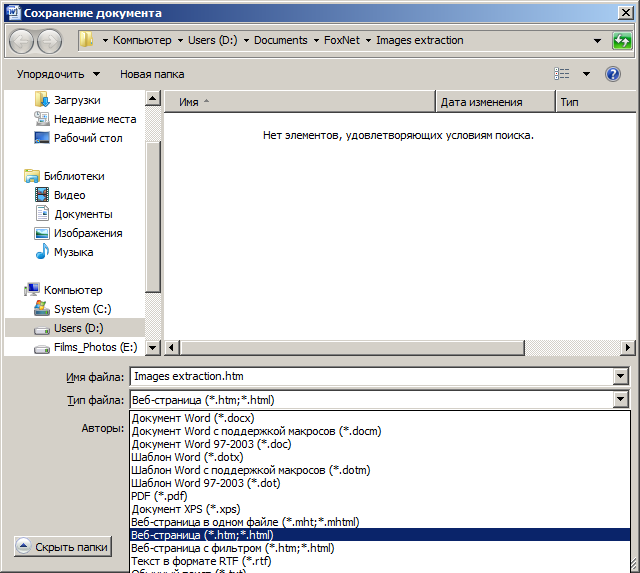Screen dimensions: 640x573
Task: Choose highlighted Веб-страница (*.htm;*.html) option
Action: (380, 535)
